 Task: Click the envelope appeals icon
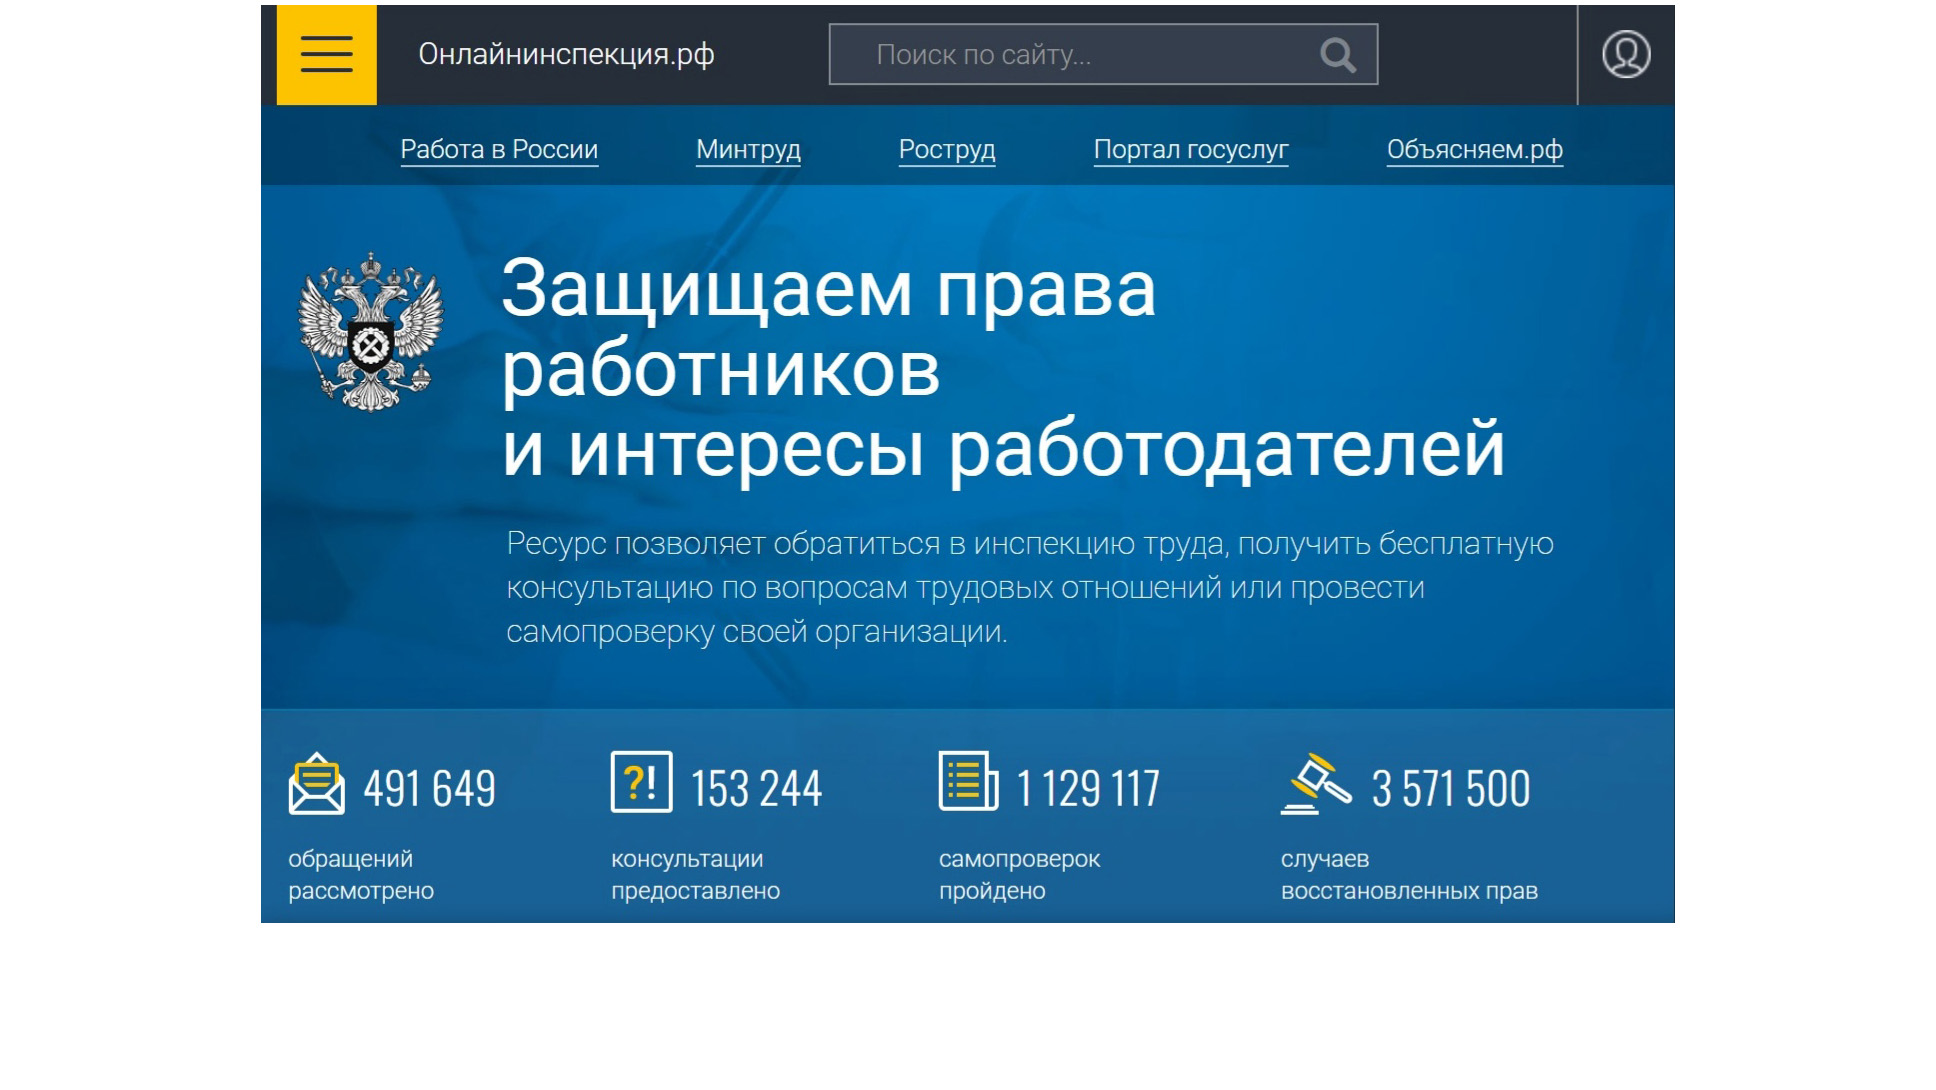click(316, 785)
